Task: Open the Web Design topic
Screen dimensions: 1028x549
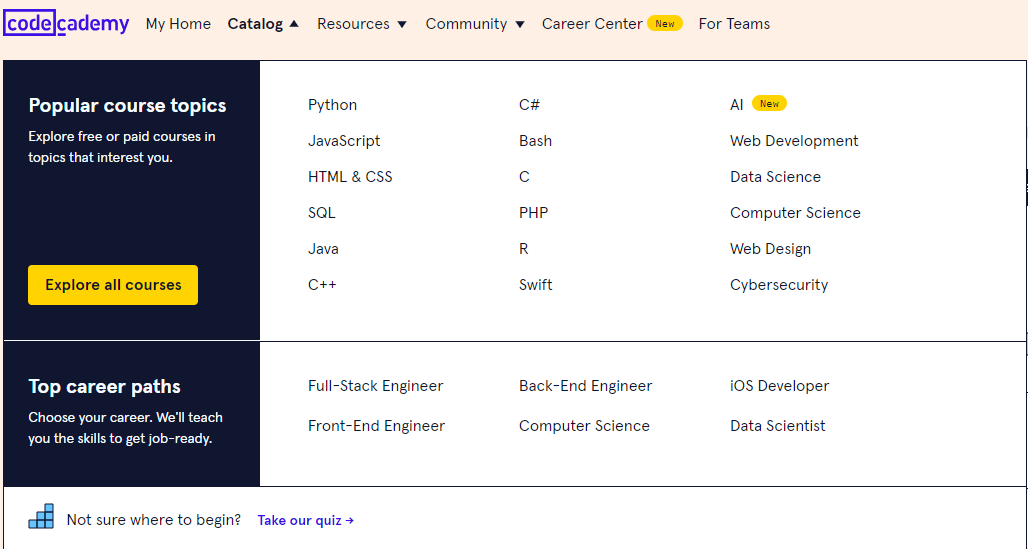Action: [770, 249]
